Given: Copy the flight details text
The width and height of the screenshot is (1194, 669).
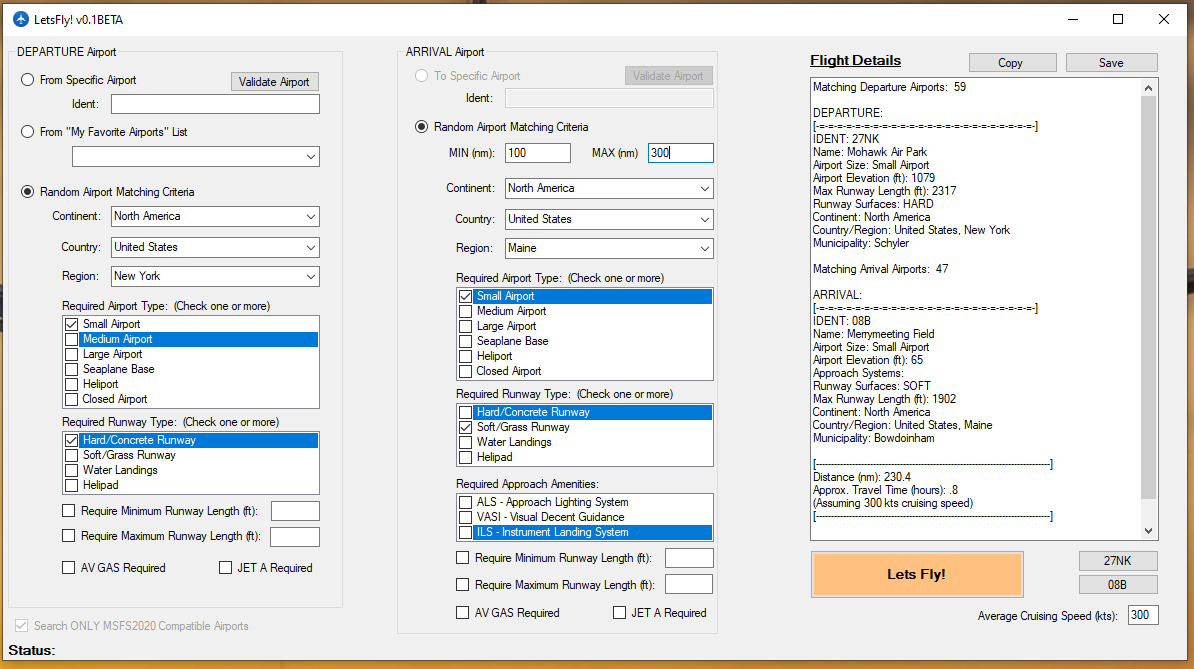Looking at the screenshot, I should (x=1010, y=63).
